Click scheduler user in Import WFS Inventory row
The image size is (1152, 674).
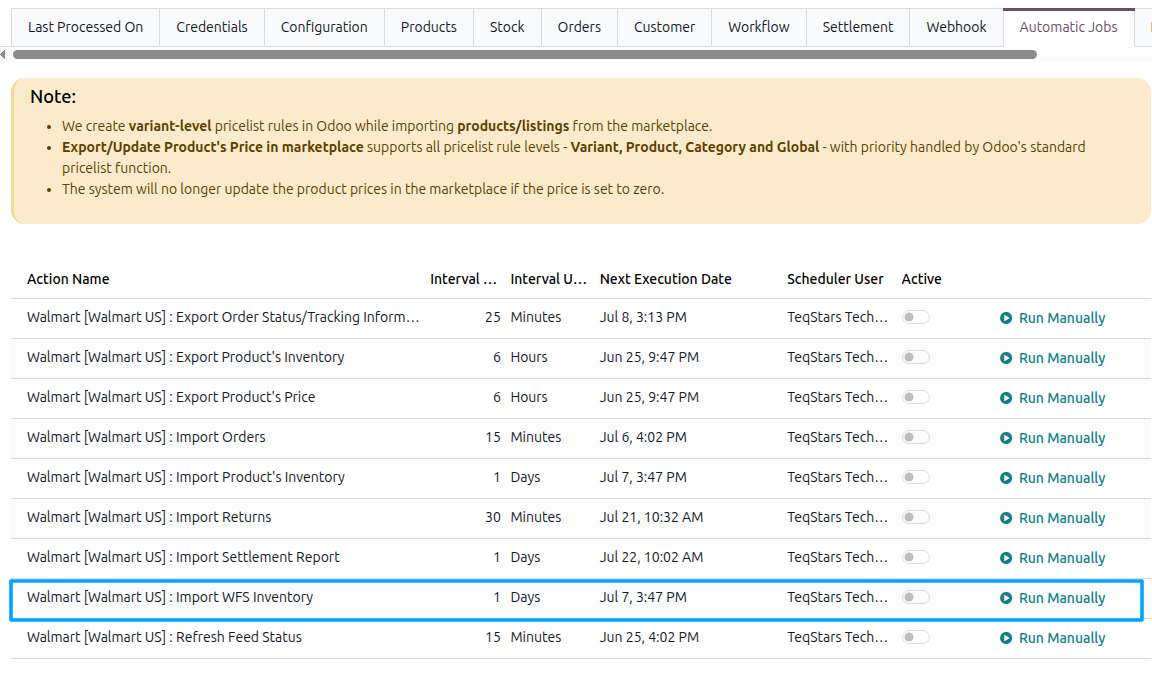(x=838, y=597)
